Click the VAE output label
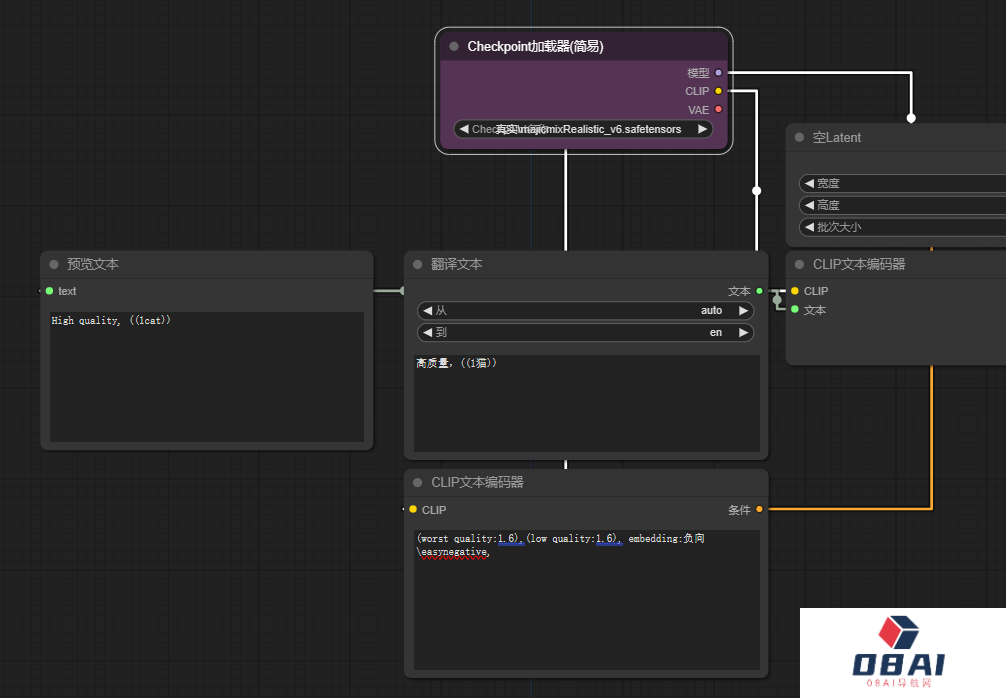This screenshot has width=1006, height=698. point(699,110)
